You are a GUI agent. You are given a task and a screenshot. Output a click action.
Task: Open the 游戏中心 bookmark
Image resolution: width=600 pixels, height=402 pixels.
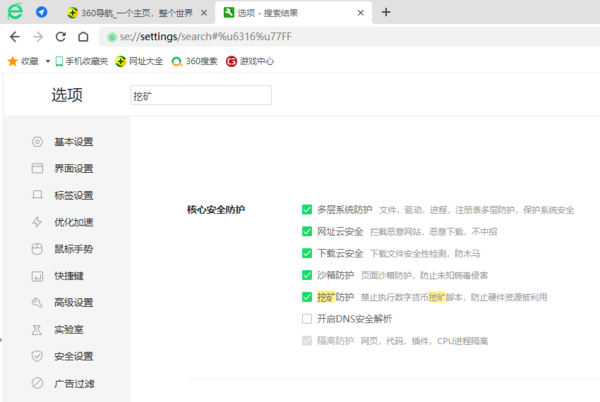point(250,61)
